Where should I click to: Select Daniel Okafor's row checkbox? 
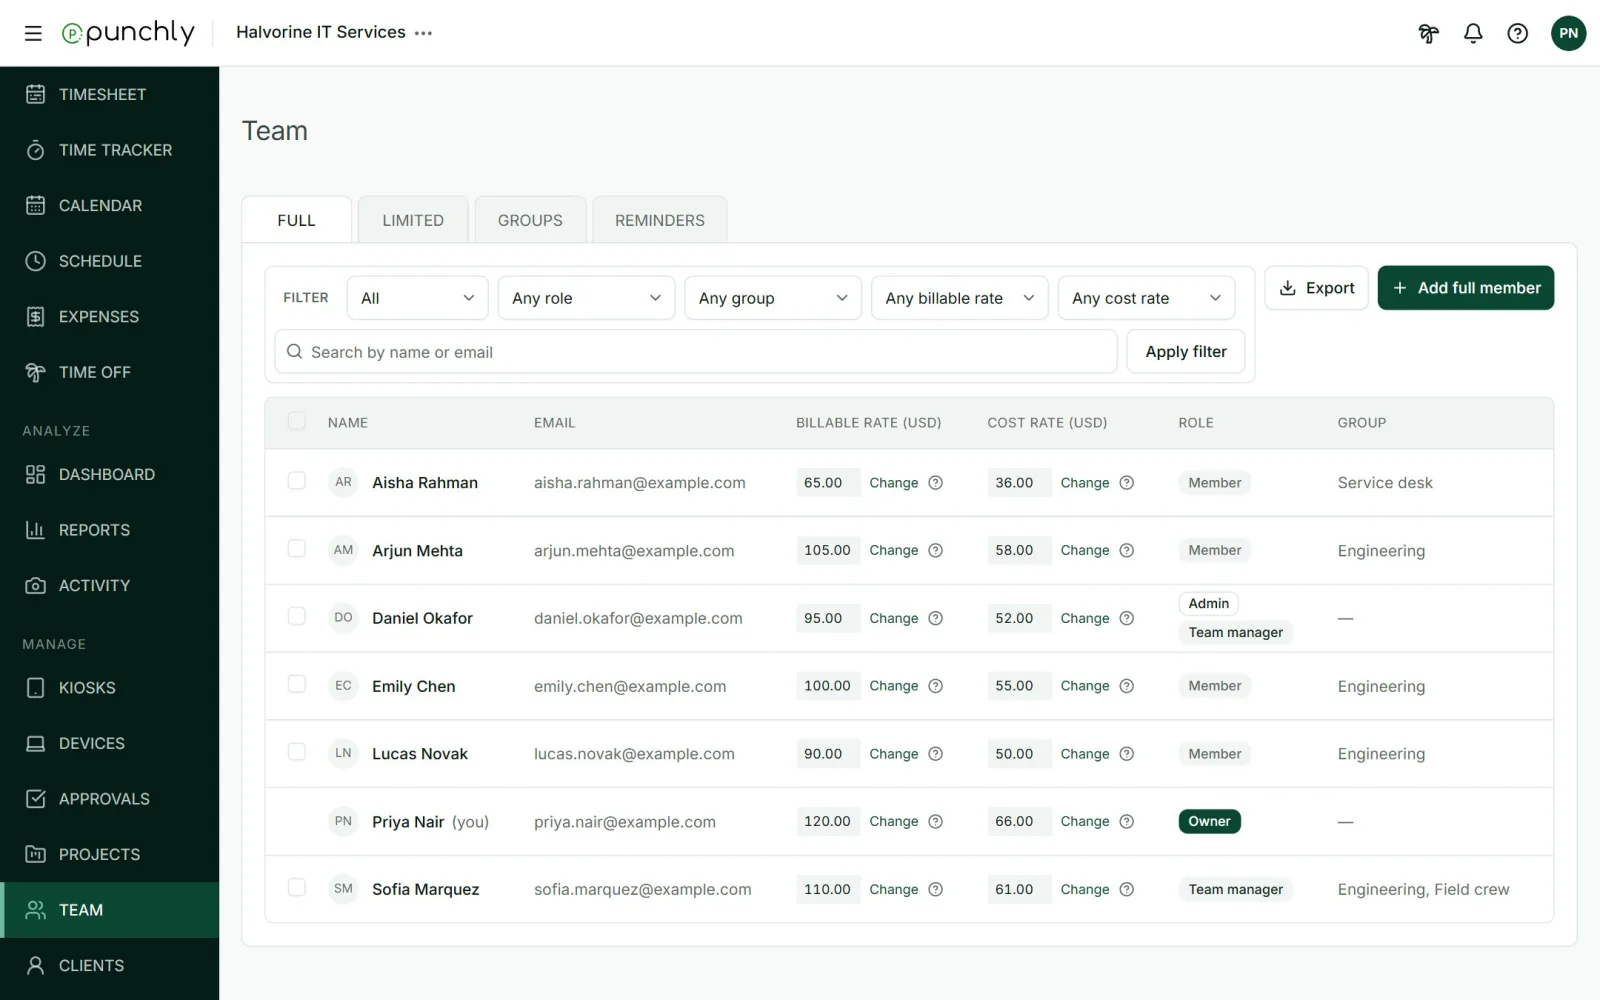point(296,617)
